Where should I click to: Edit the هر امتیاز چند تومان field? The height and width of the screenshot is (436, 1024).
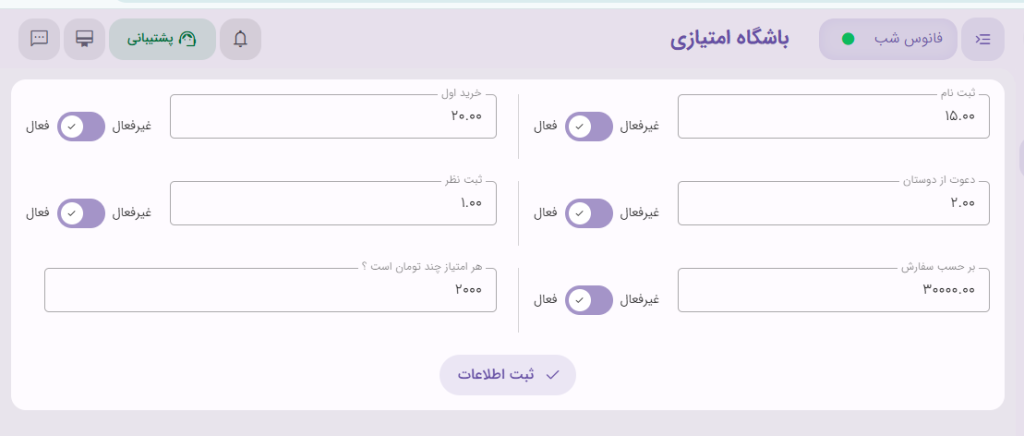pos(270,290)
